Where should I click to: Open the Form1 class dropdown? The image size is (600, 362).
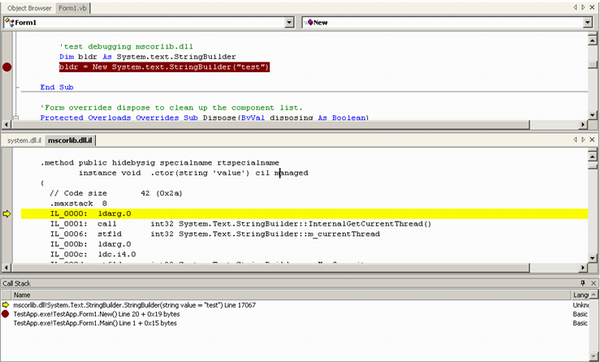[290, 23]
